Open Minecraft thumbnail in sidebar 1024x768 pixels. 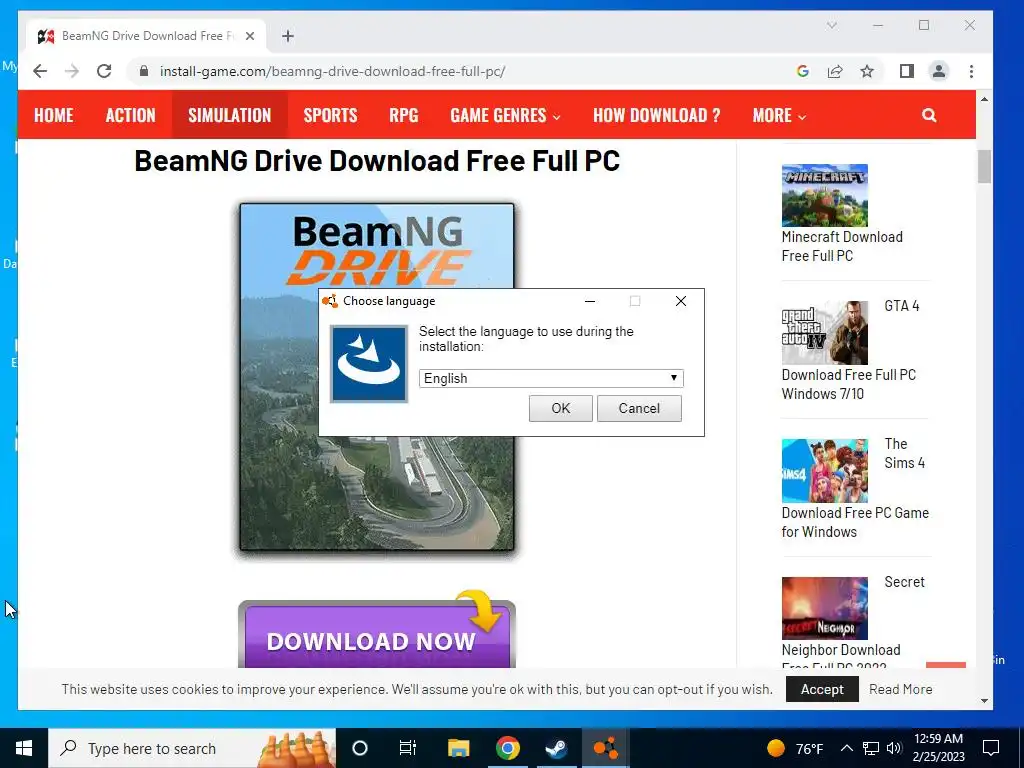(x=825, y=195)
